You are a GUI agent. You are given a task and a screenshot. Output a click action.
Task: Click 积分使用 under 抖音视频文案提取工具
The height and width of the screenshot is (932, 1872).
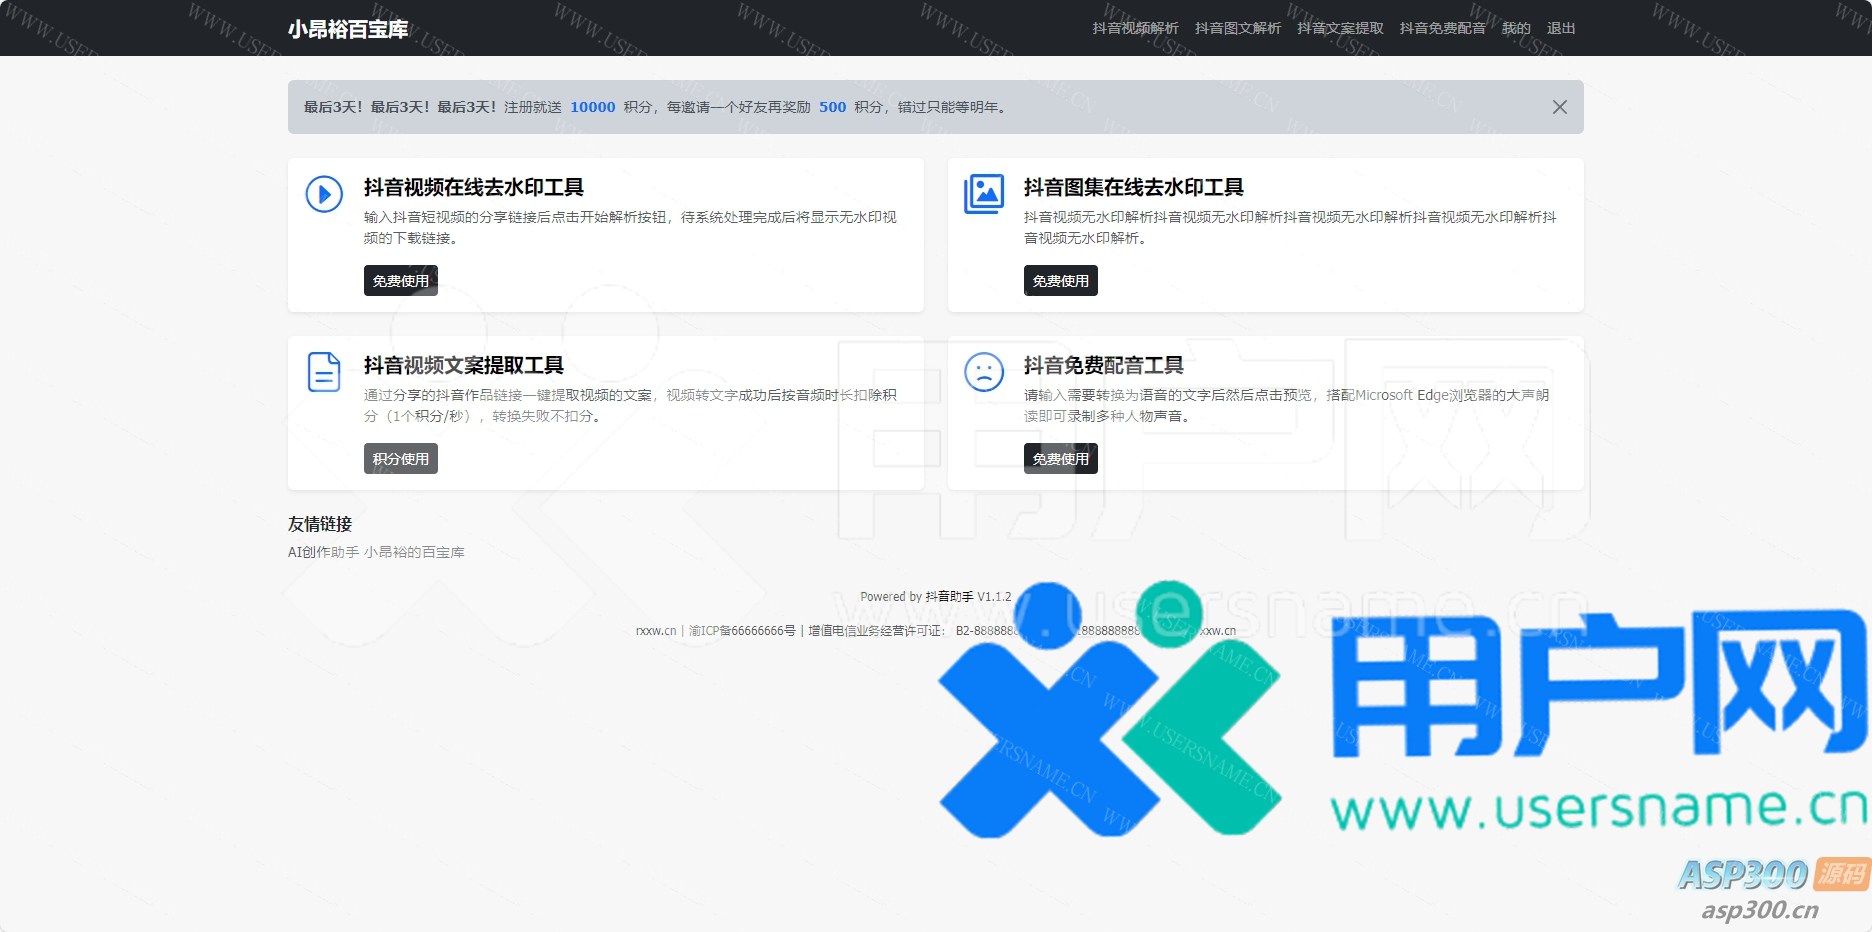point(401,459)
